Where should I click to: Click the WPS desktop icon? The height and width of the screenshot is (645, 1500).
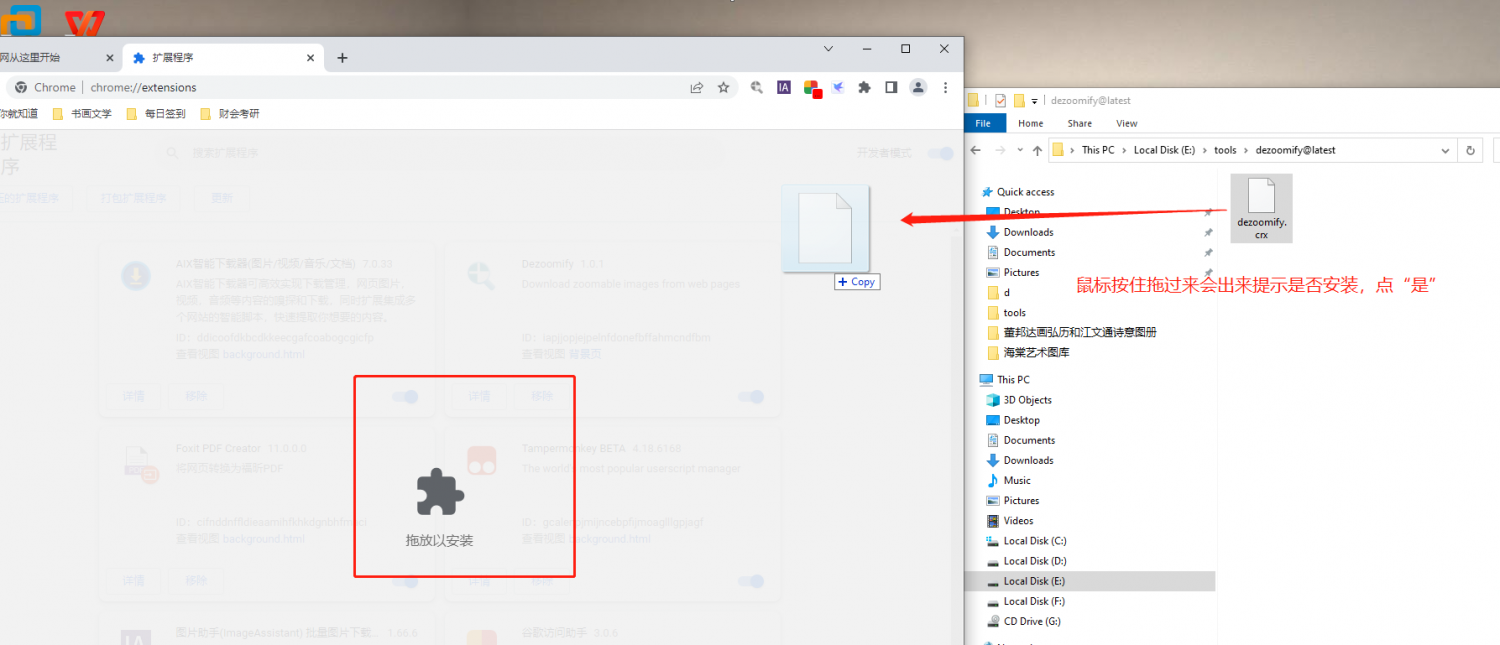84,21
